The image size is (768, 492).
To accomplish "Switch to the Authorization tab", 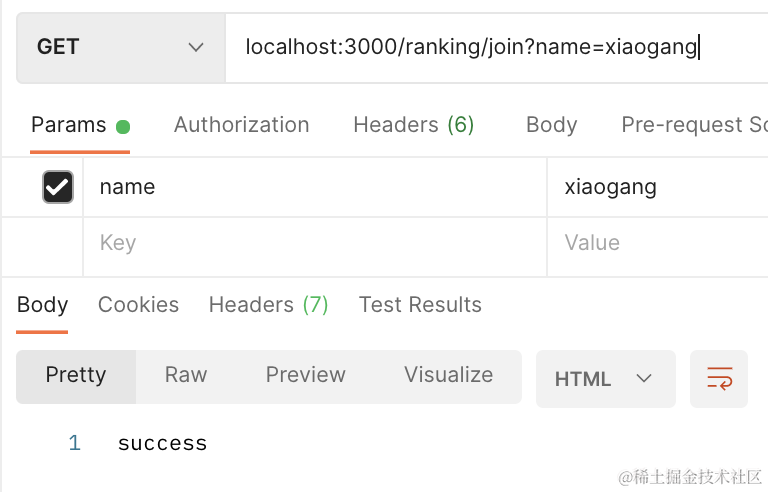I will 241,125.
